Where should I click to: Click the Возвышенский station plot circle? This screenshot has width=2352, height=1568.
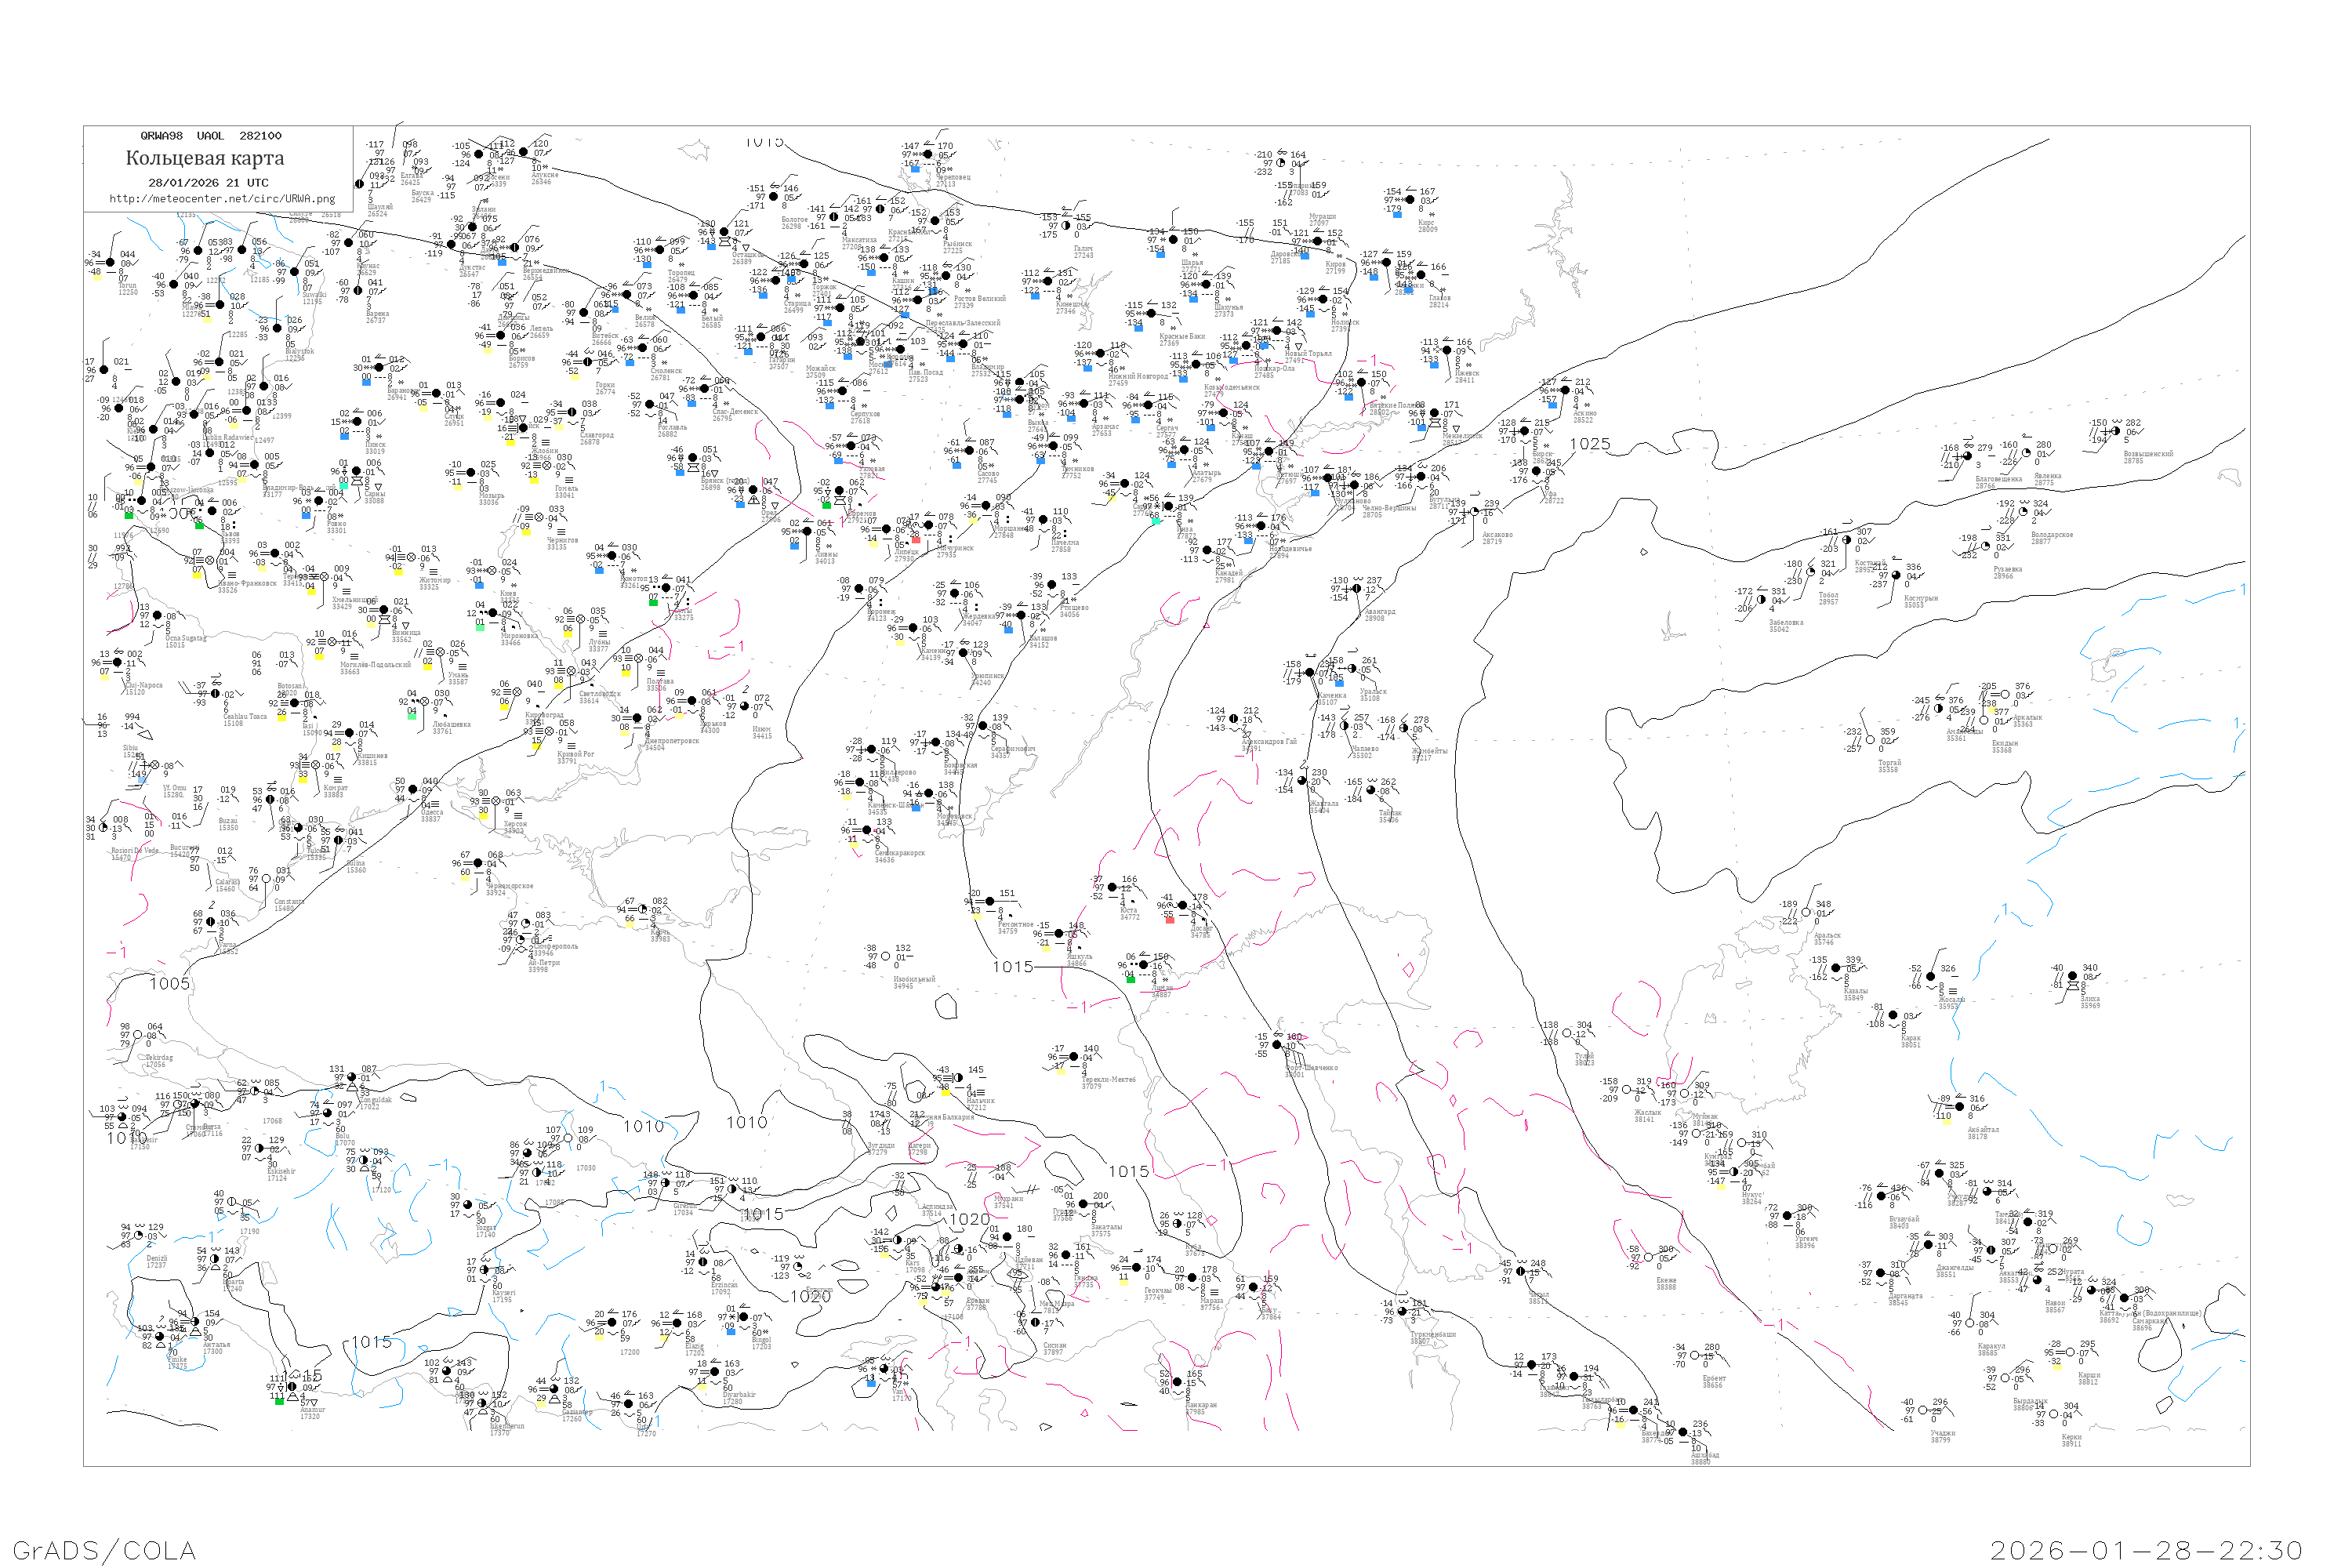coord(2115,432)
